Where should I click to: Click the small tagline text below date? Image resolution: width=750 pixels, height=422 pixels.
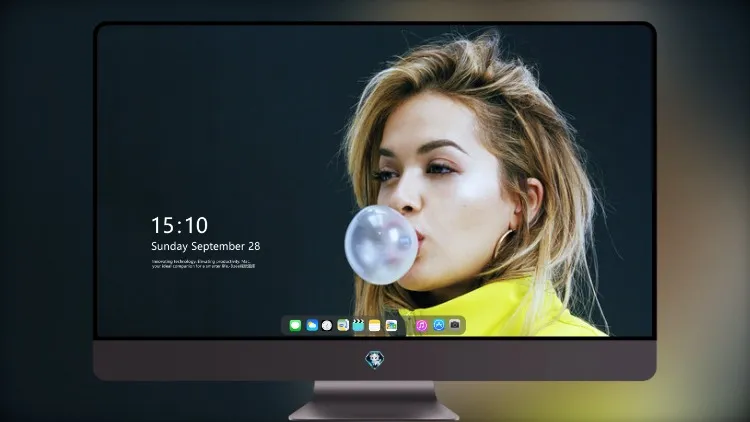coord(203,264)
